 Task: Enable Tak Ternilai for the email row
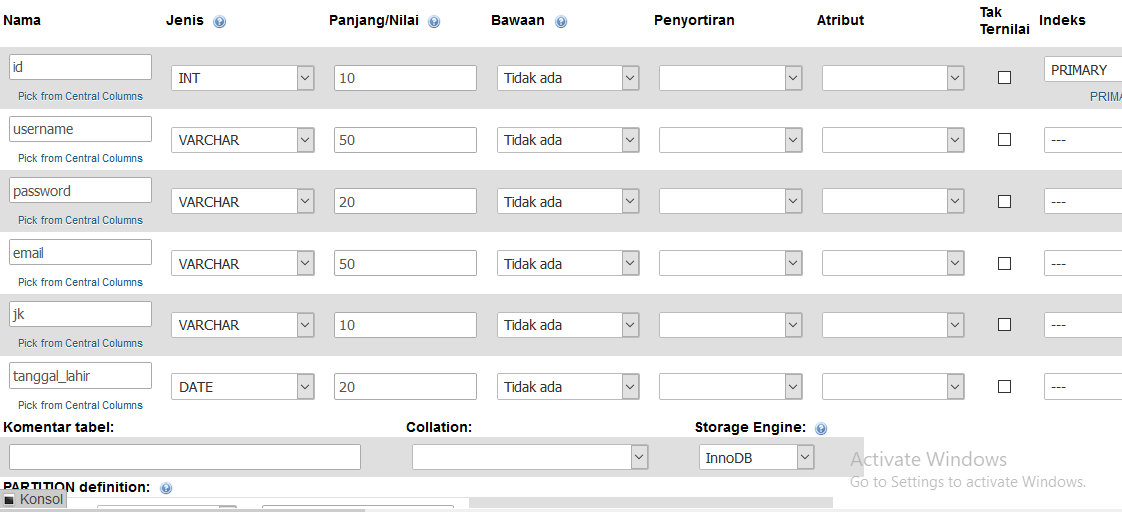point(1005,263)
